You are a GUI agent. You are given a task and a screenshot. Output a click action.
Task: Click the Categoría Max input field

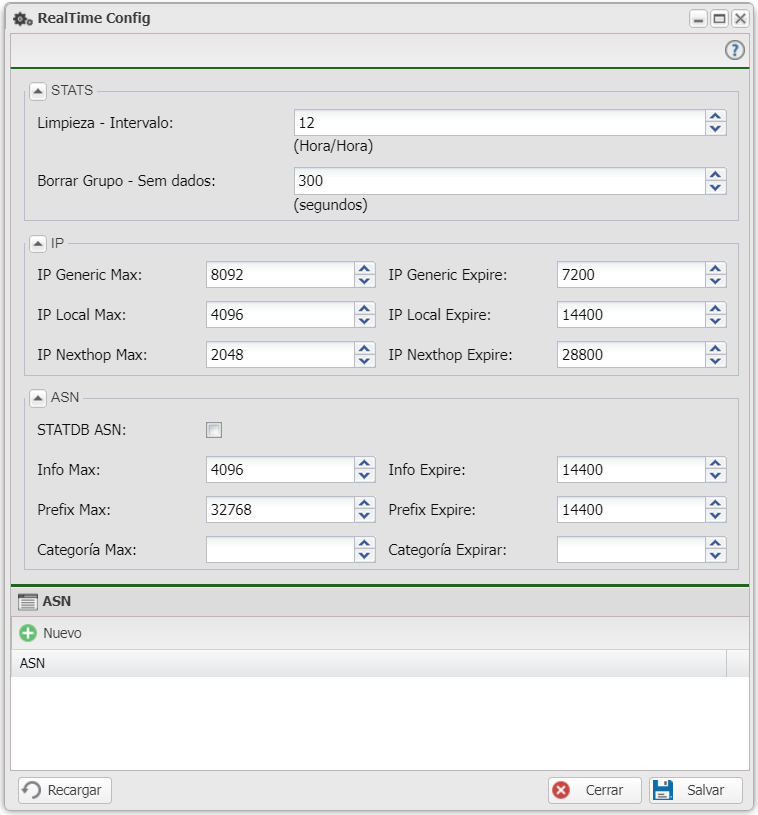(279, 550)
